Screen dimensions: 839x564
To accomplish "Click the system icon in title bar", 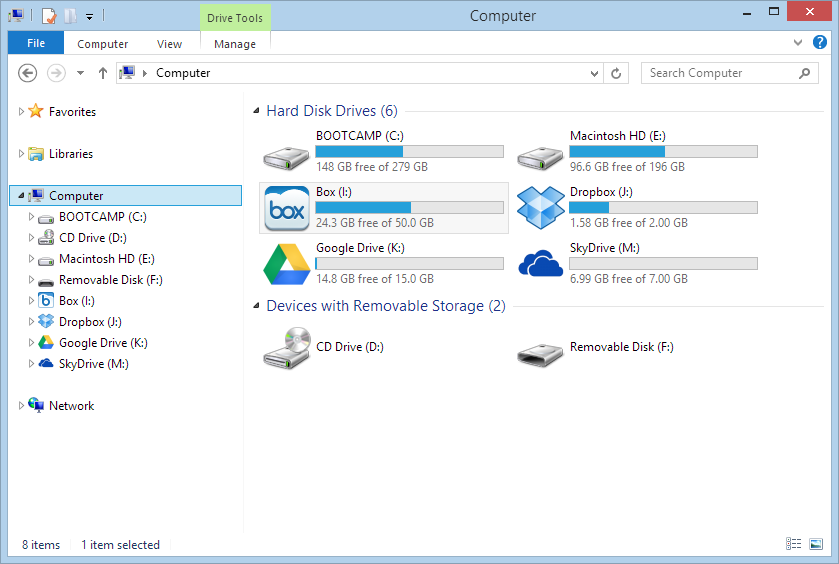I will (17, 16).
